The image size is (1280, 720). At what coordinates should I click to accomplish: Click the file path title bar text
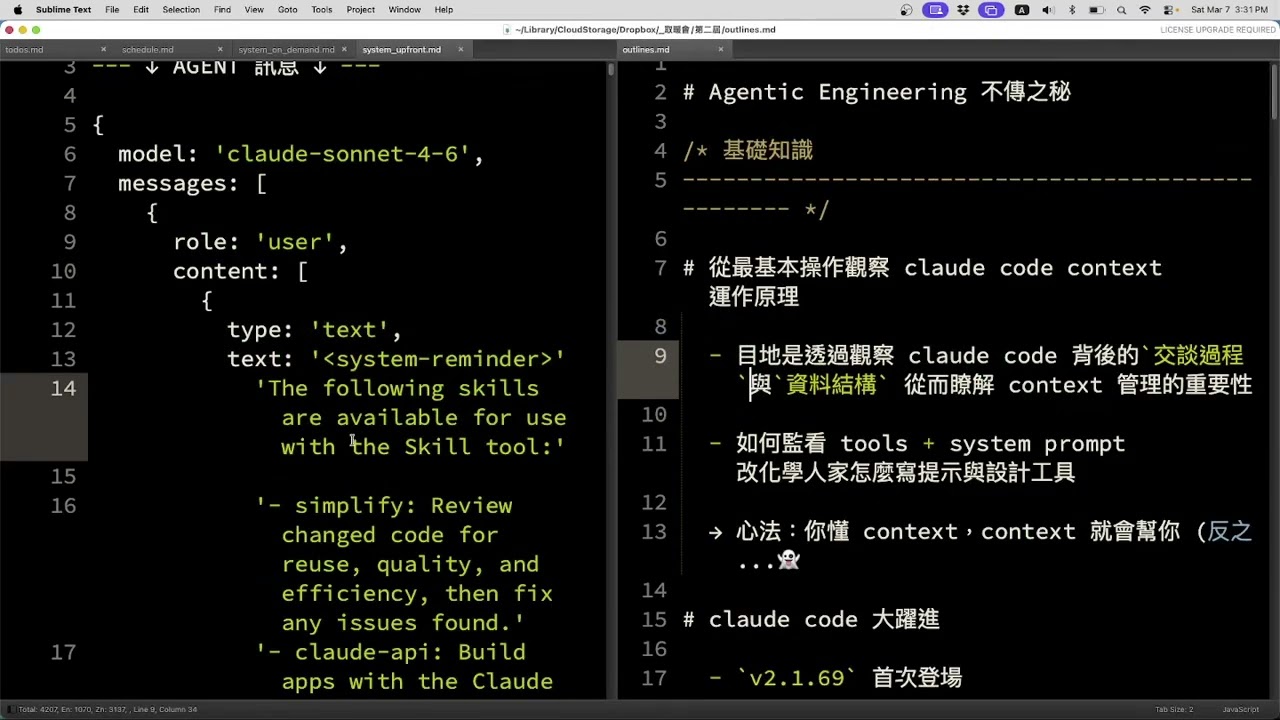tap(645, 30)
